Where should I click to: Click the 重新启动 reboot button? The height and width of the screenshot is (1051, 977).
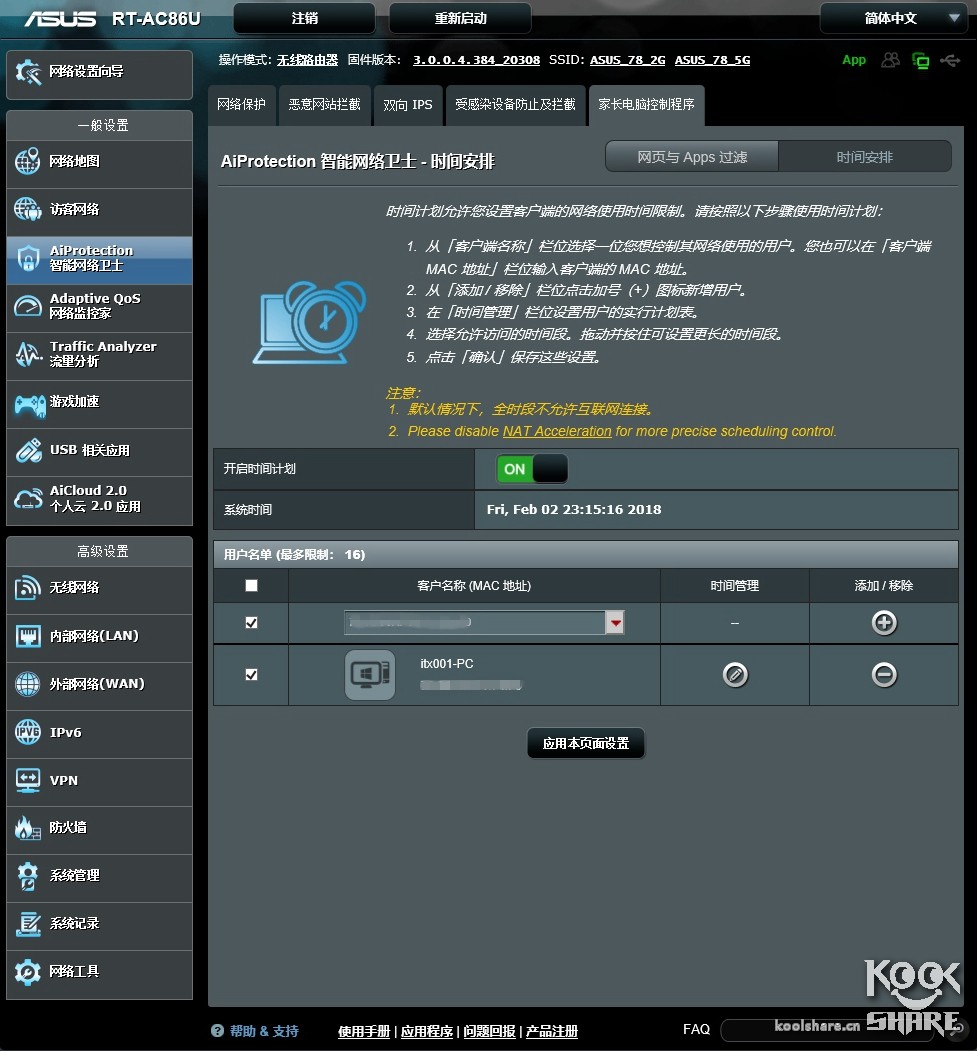click(x=460, y=18)
